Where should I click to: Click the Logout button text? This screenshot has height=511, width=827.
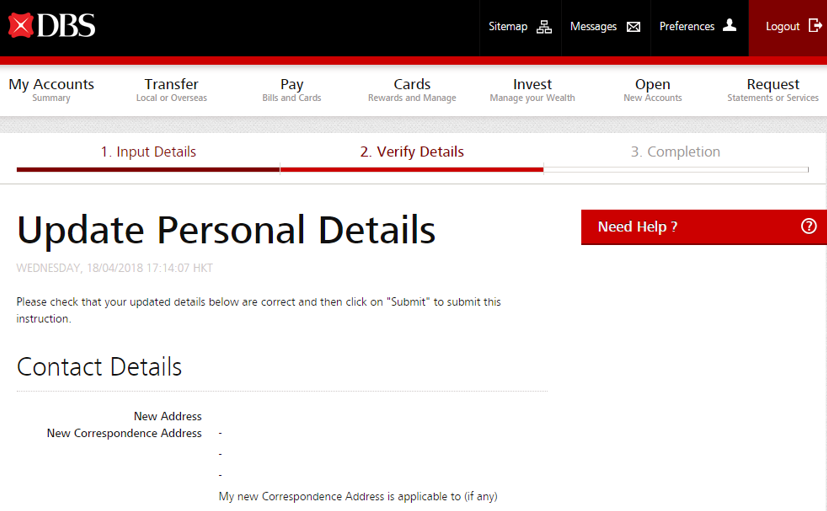(782, 27)
